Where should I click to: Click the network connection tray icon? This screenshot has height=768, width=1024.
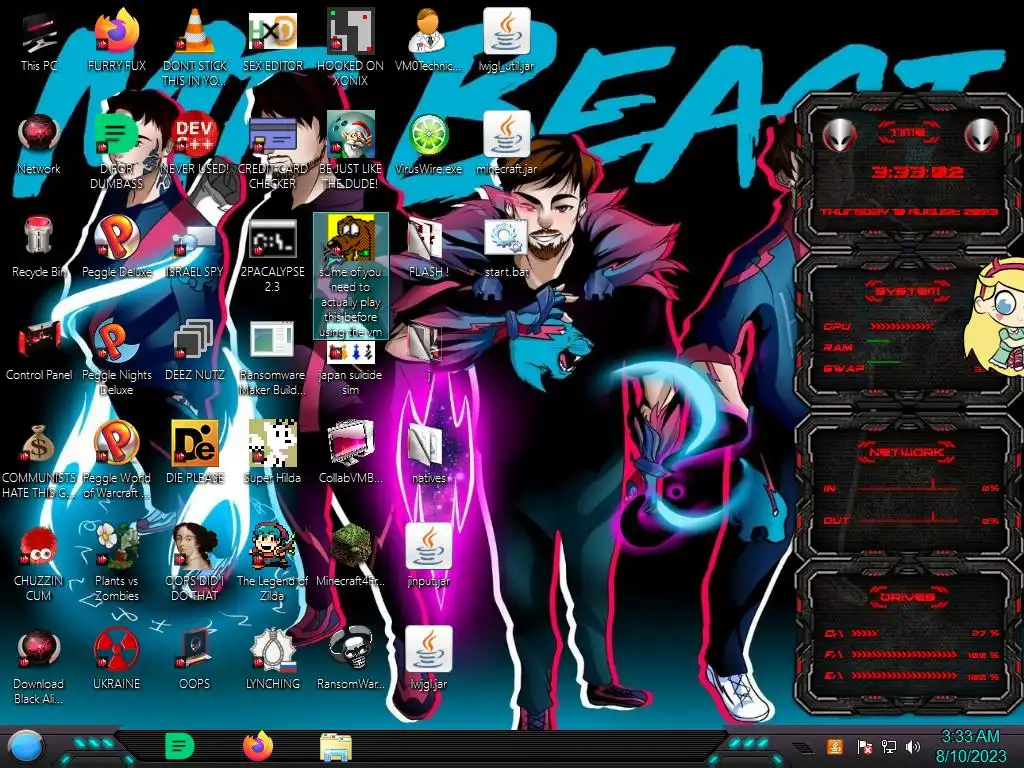pyautogui.click(x=888, y=746)
